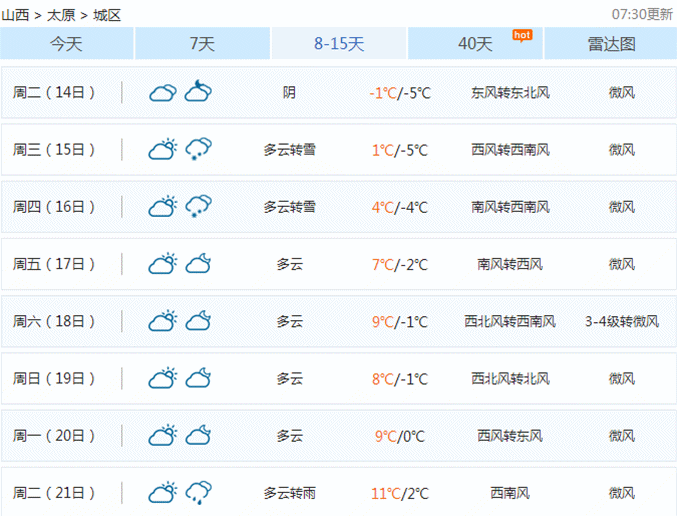Select the date 周六（18日）
The image size is (677, 516).
coord(54,321)
